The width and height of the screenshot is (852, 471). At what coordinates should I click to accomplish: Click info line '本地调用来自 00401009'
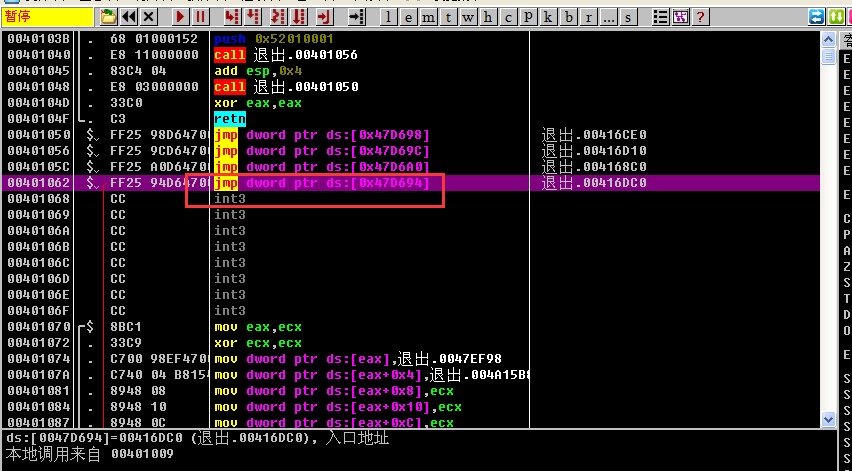90,454
